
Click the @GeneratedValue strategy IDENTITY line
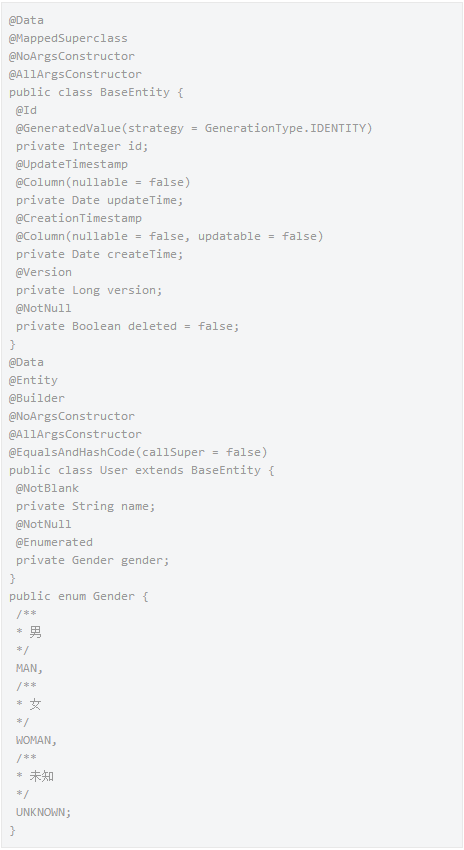194,128
